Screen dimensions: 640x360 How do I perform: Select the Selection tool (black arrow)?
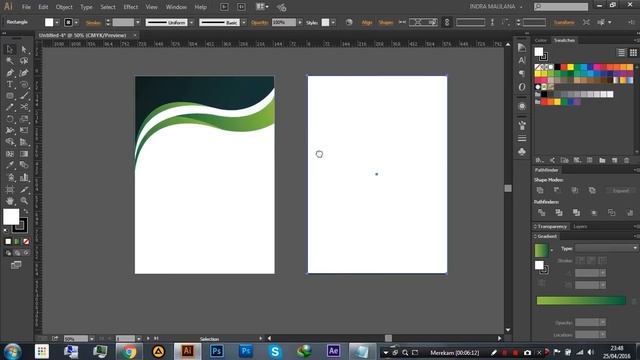pos(10,49)
